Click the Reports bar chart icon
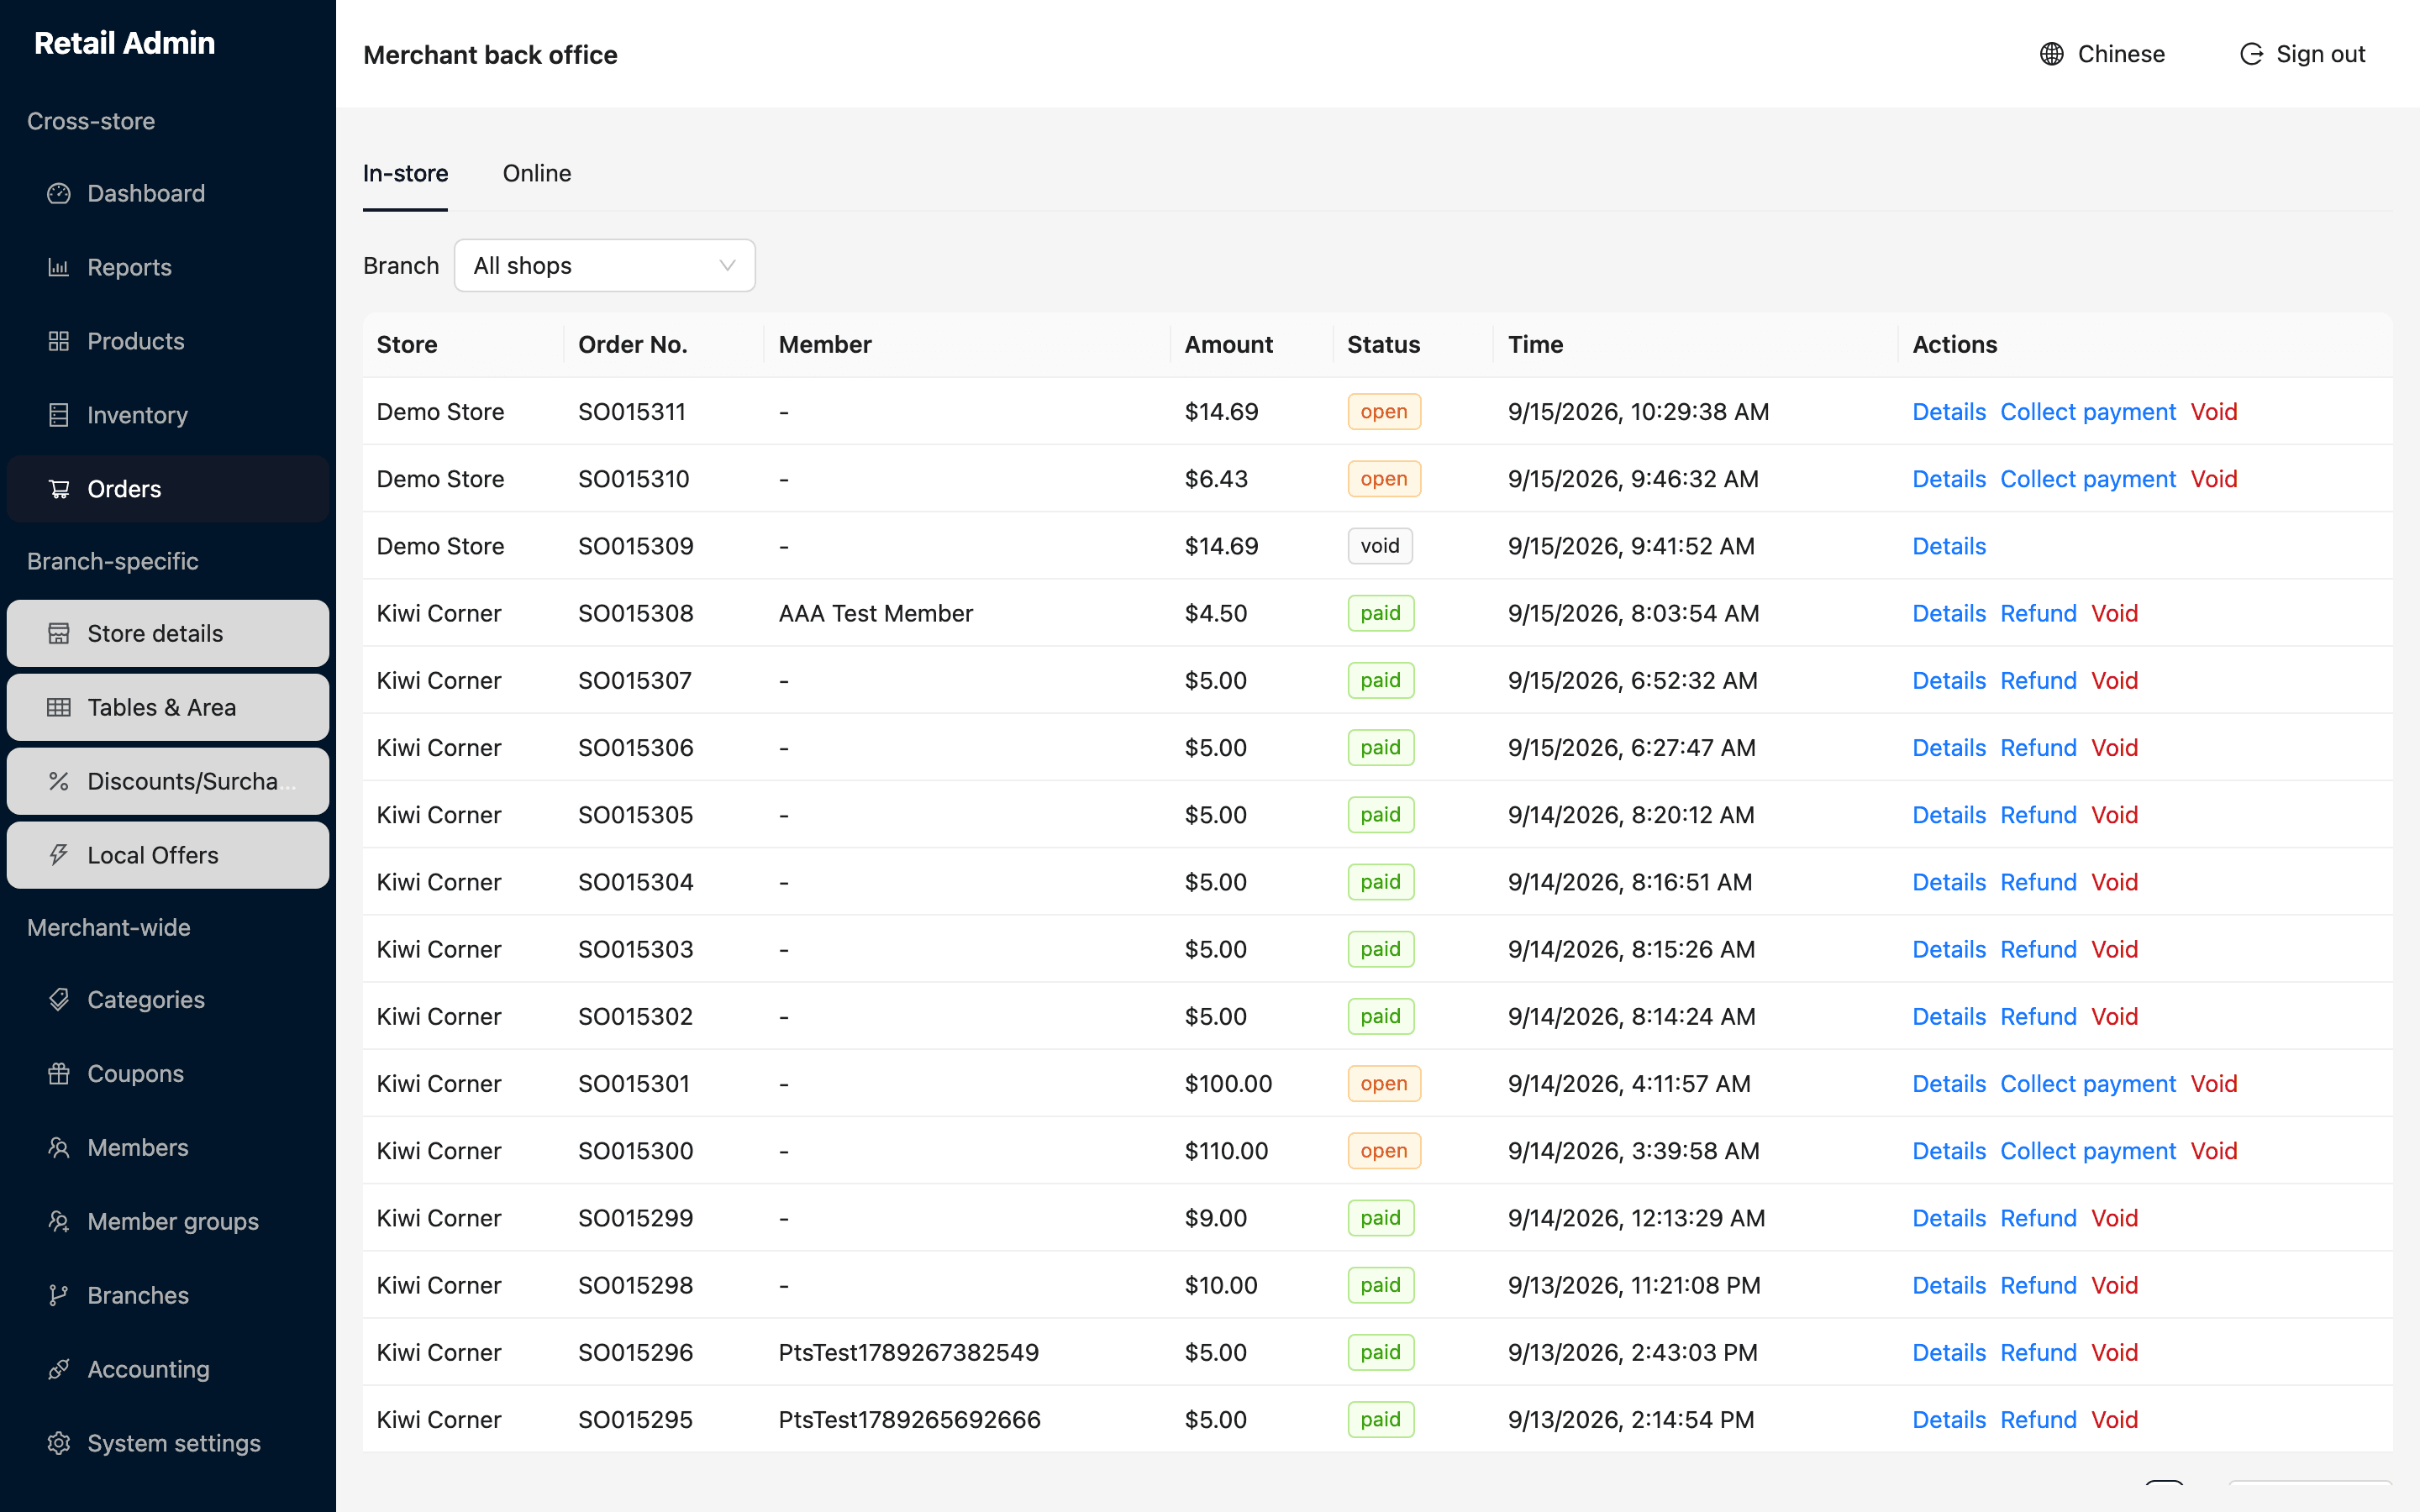The width and height of the screenshot is (2420, 1512). point(59,268)
